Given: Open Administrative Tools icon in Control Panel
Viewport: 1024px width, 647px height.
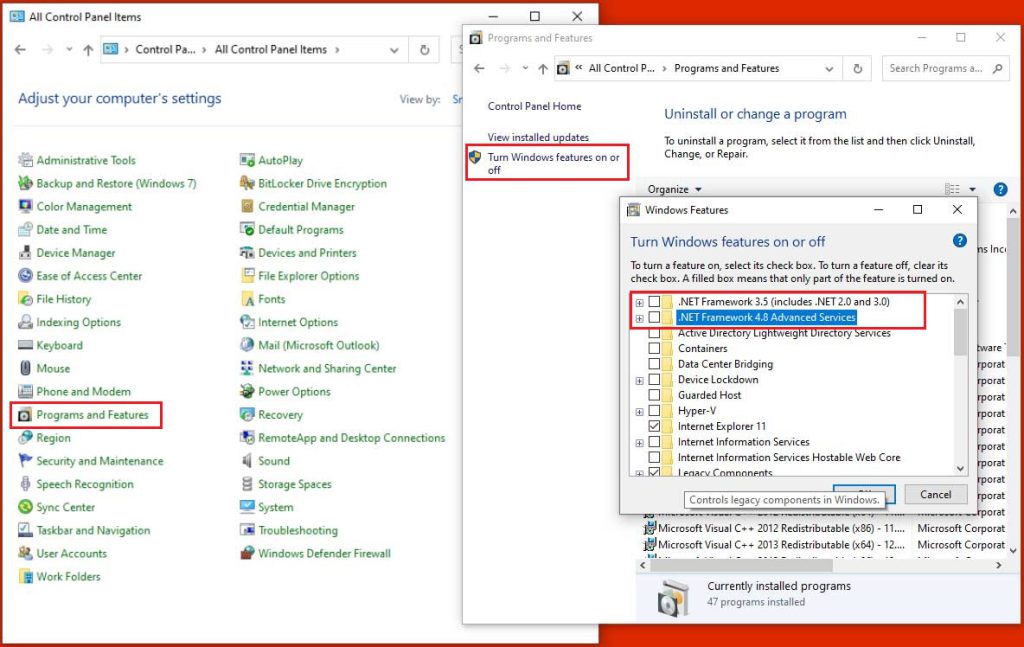Looking at the screenshot, I should pyautogui.click(x=25, y=160).
